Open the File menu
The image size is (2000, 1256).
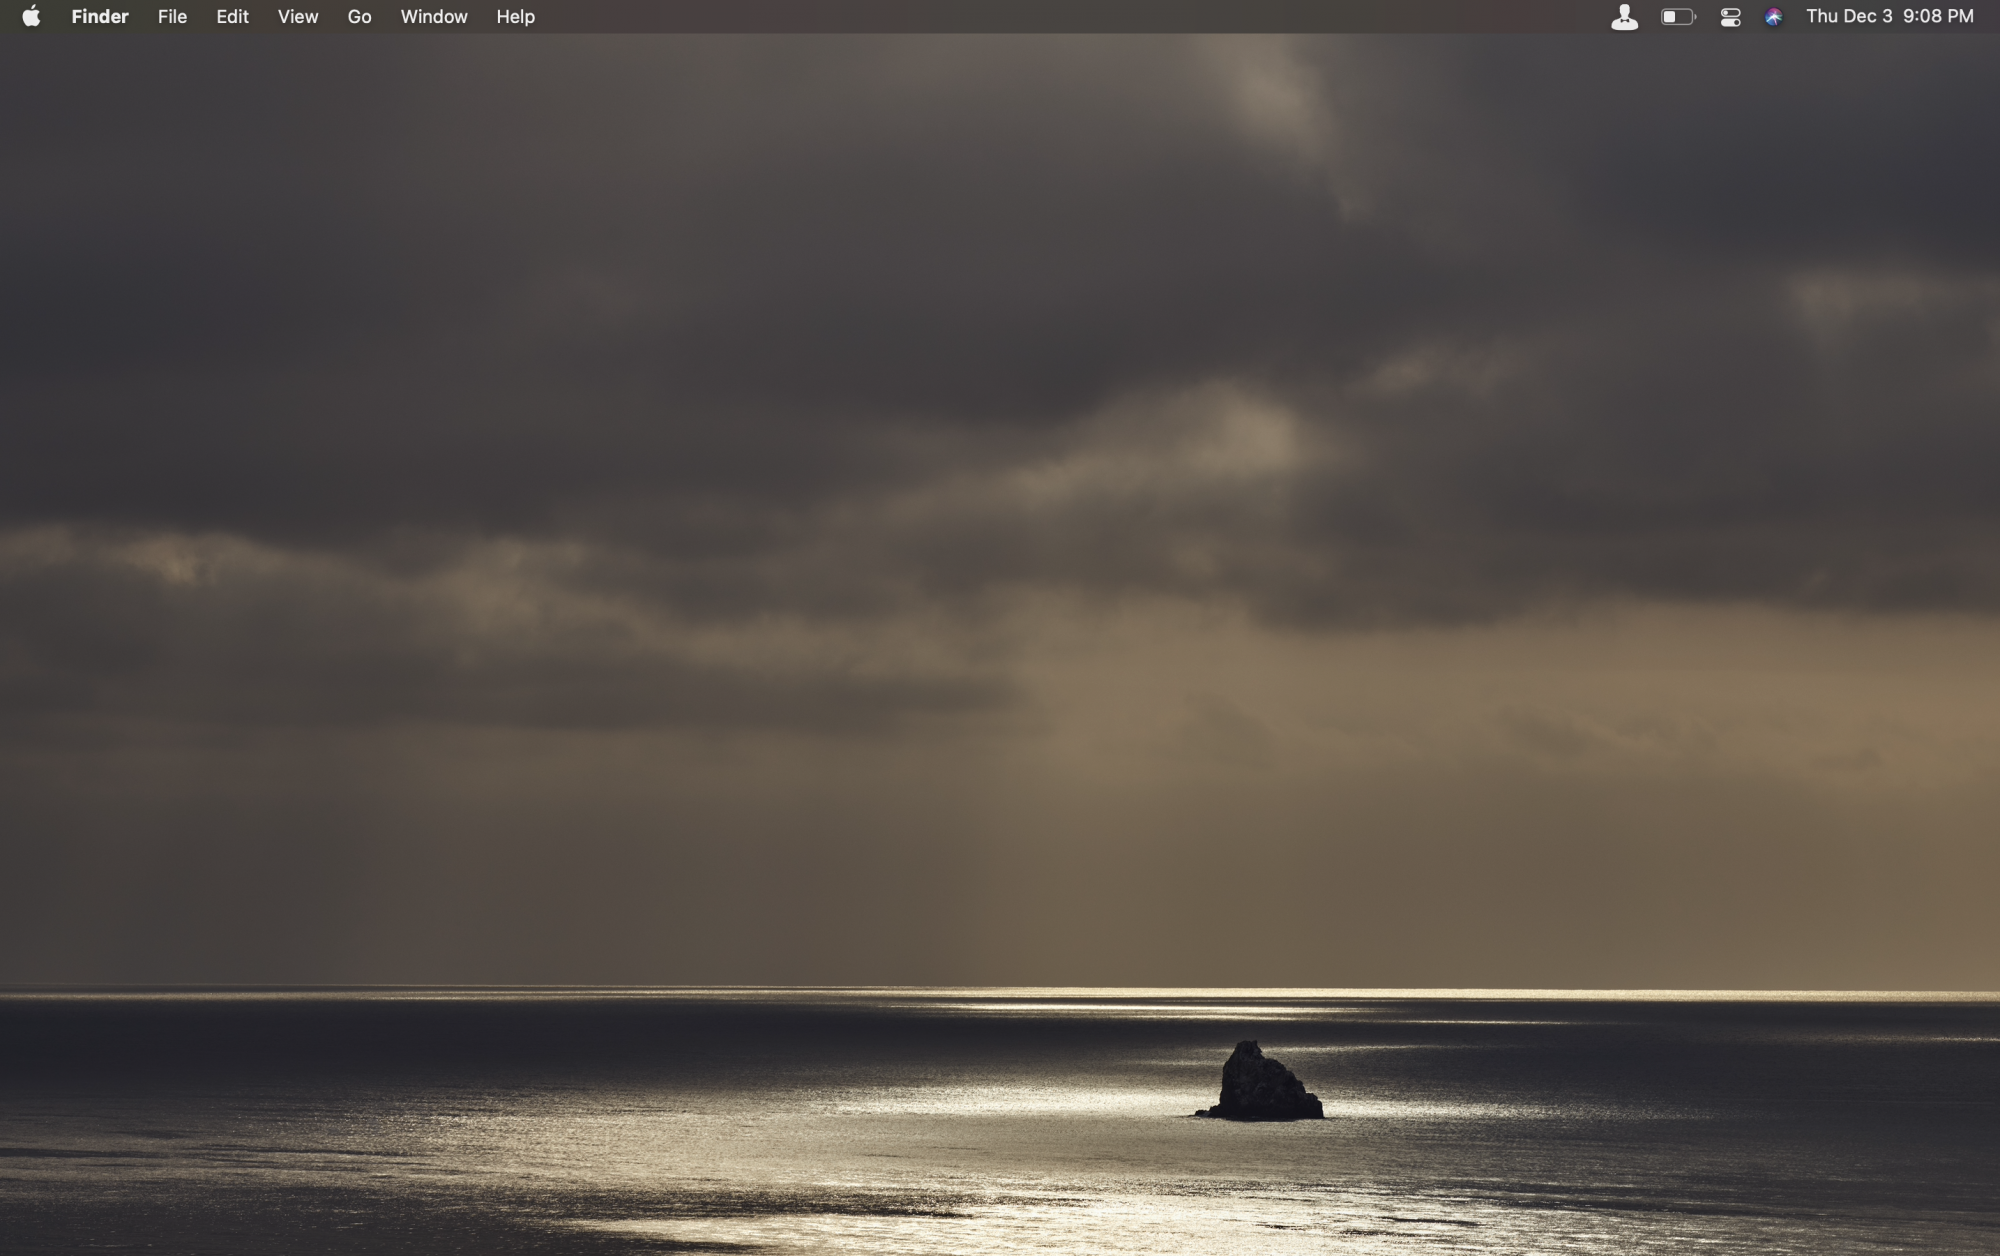(x=172, y=17)
